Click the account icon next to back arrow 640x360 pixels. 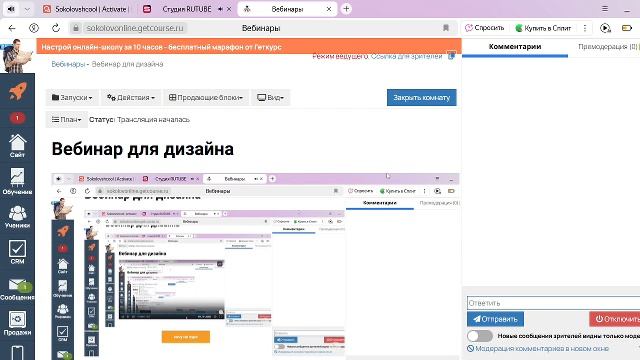[x=34, y=28]
